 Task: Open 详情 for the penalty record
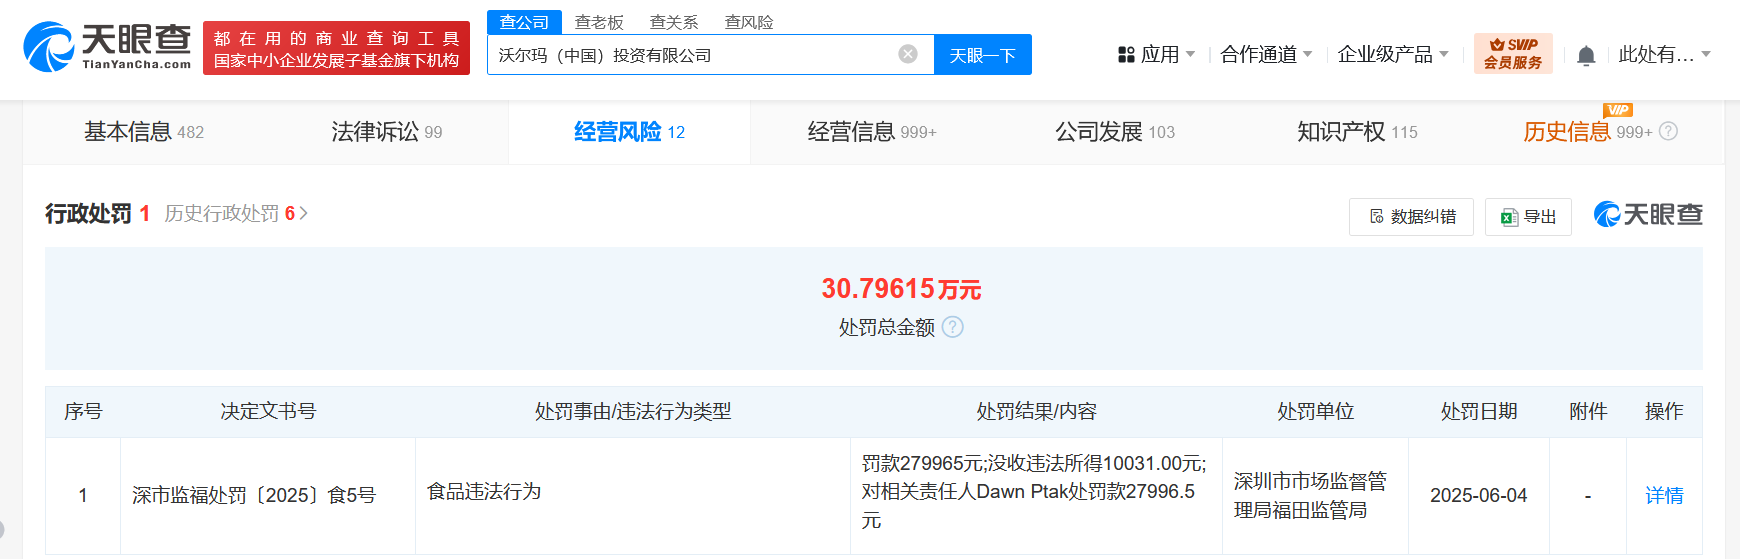point(1664,495)
